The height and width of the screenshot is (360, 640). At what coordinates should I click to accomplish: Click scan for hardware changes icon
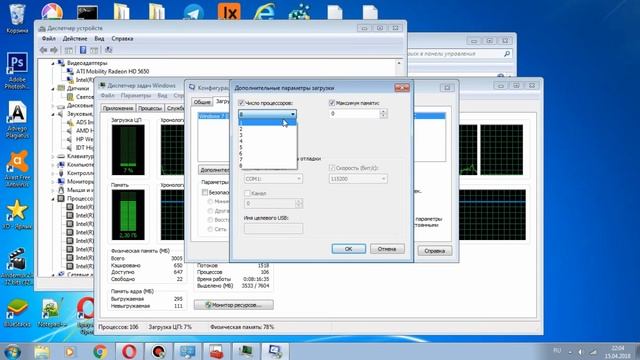point(109,50)
